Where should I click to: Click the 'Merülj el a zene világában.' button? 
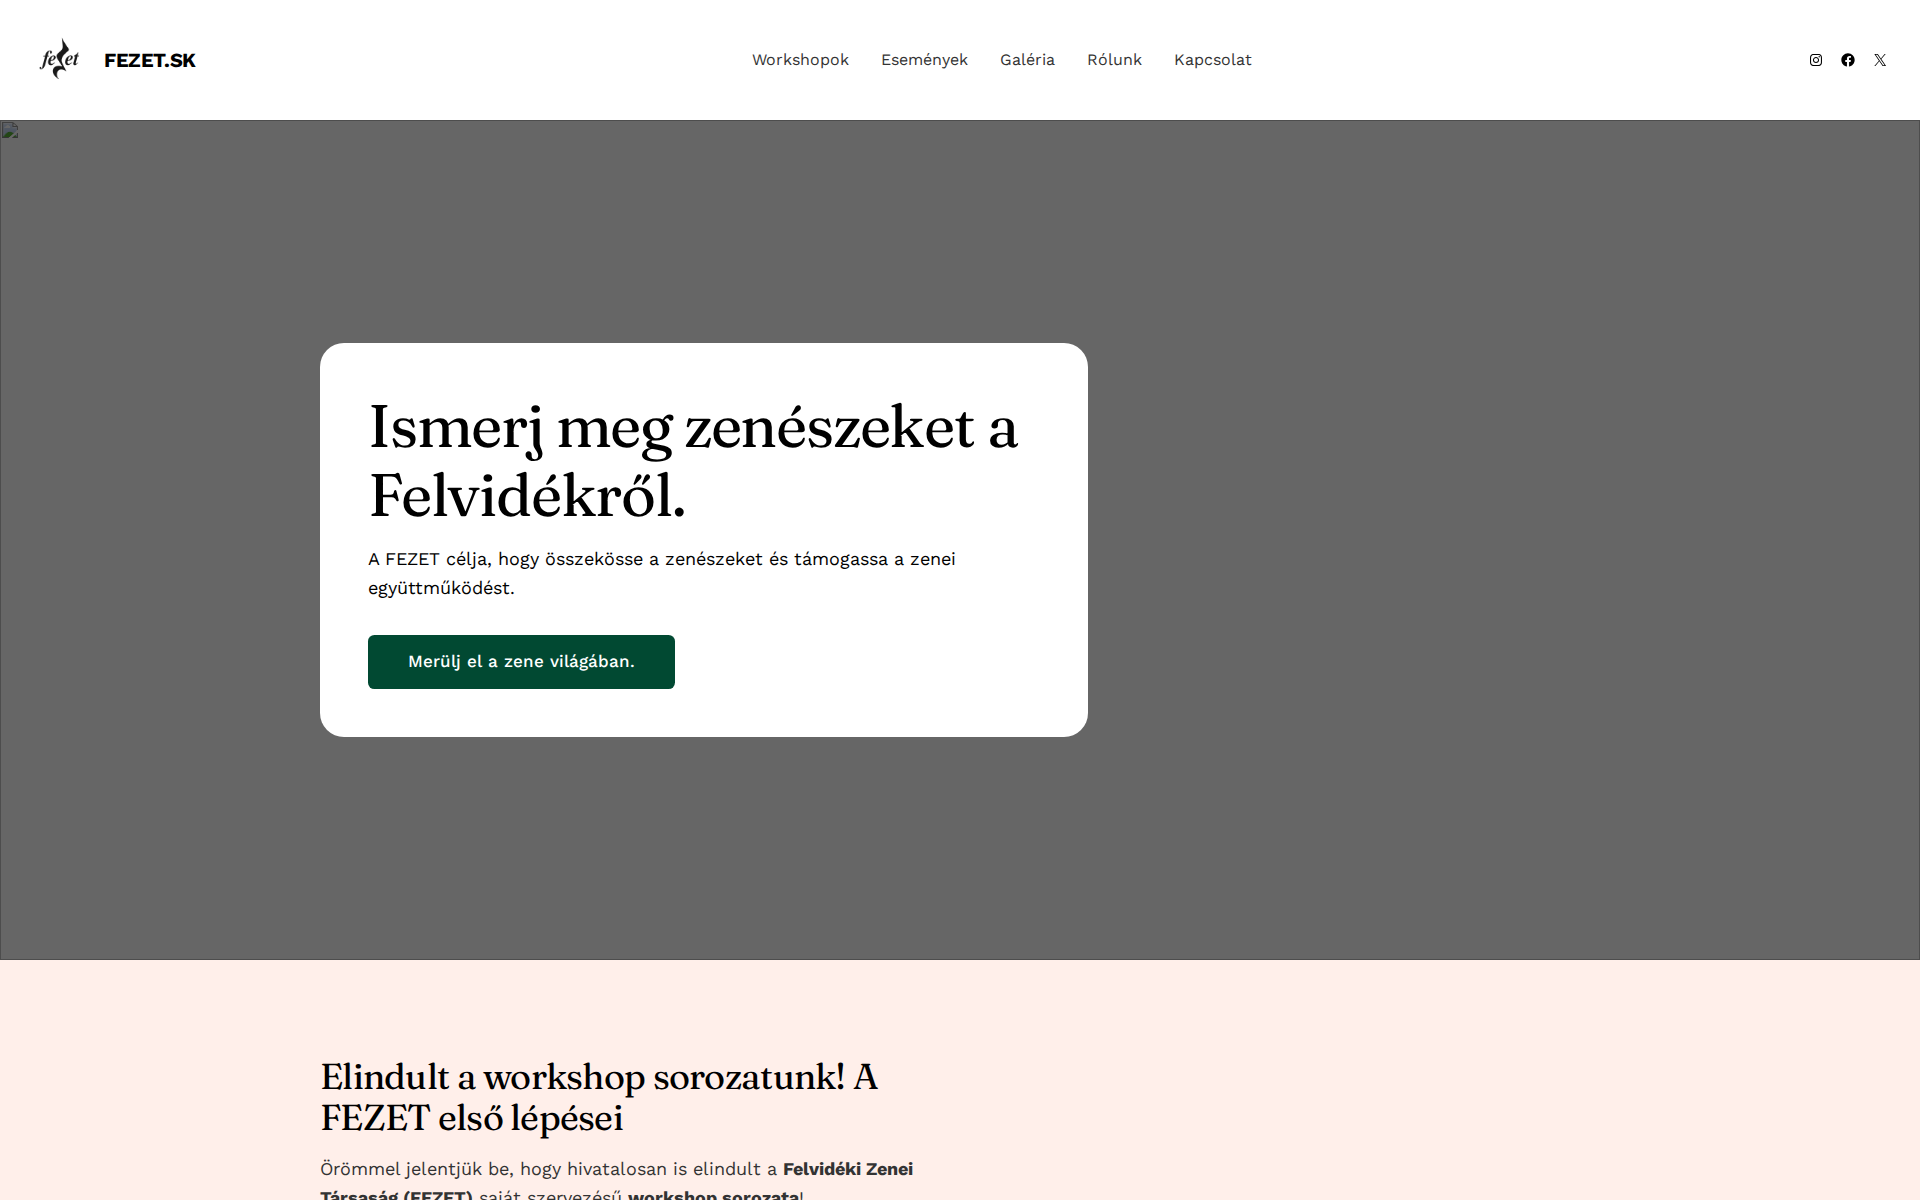pyautogui.click(x=521, y=661)
